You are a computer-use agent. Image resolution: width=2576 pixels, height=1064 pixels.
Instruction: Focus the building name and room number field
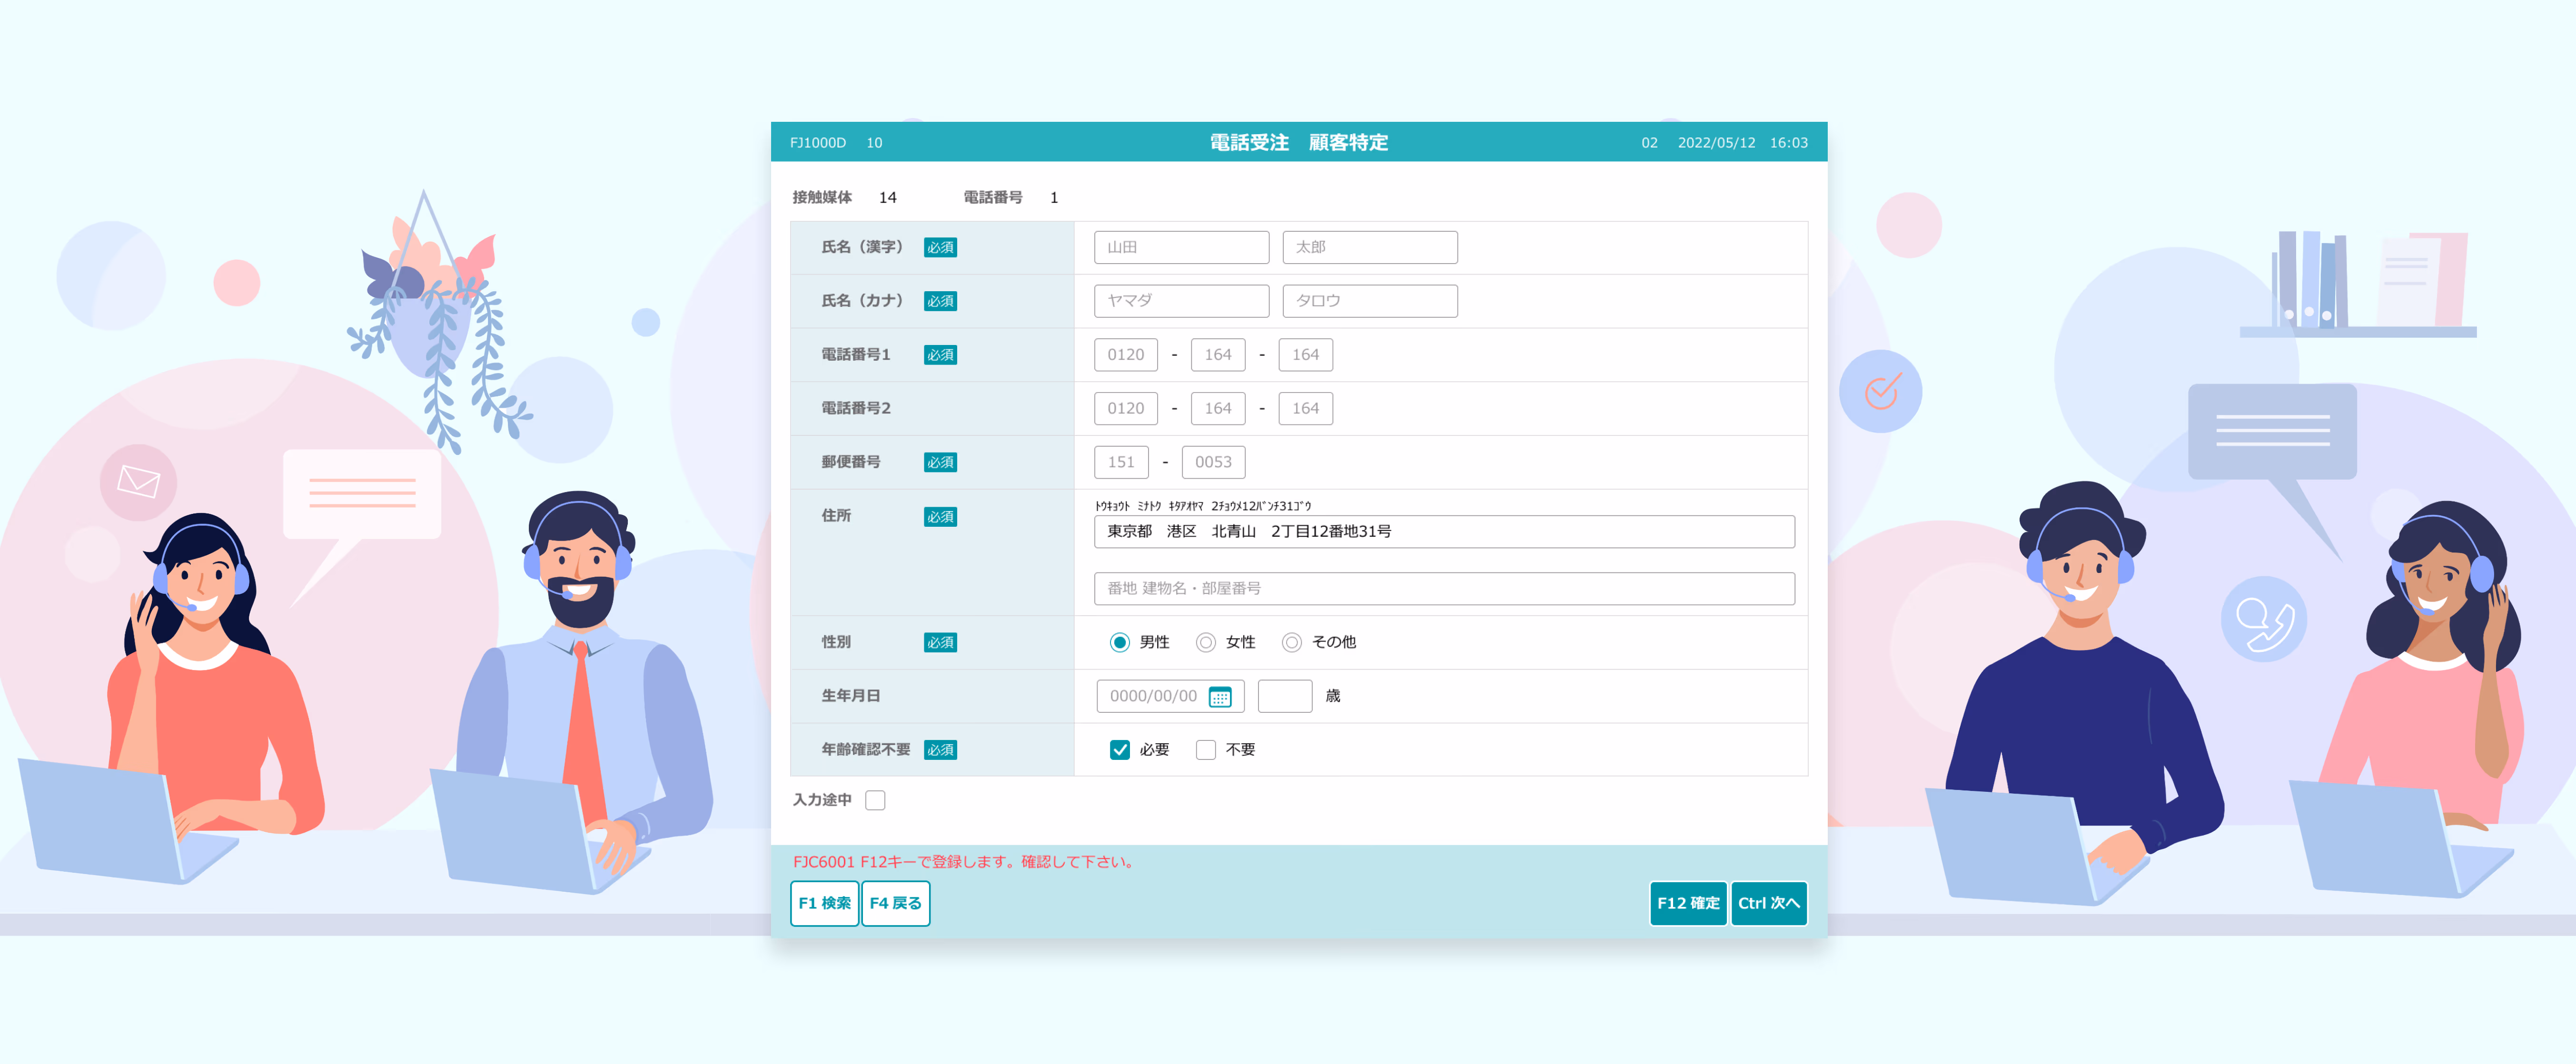1443,589
